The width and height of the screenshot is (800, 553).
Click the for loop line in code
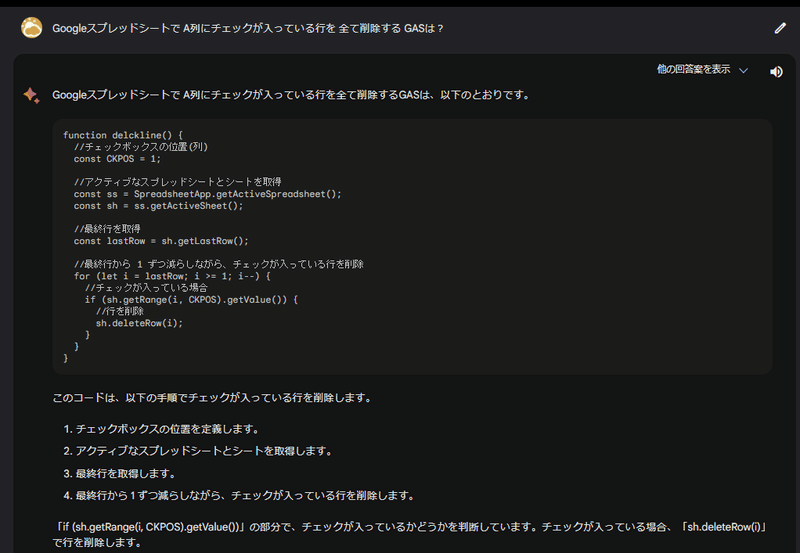(x=172, y=276)
